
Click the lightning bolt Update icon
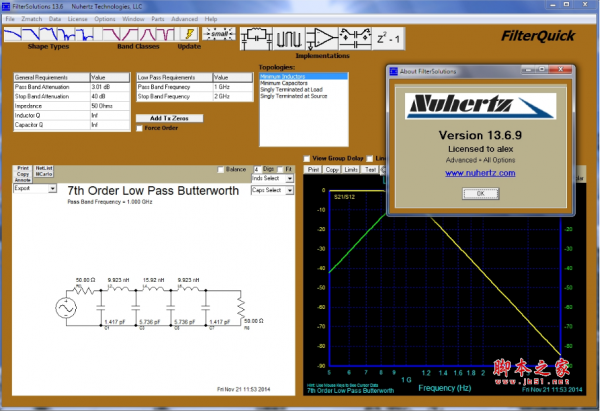(x=188, y=35)
